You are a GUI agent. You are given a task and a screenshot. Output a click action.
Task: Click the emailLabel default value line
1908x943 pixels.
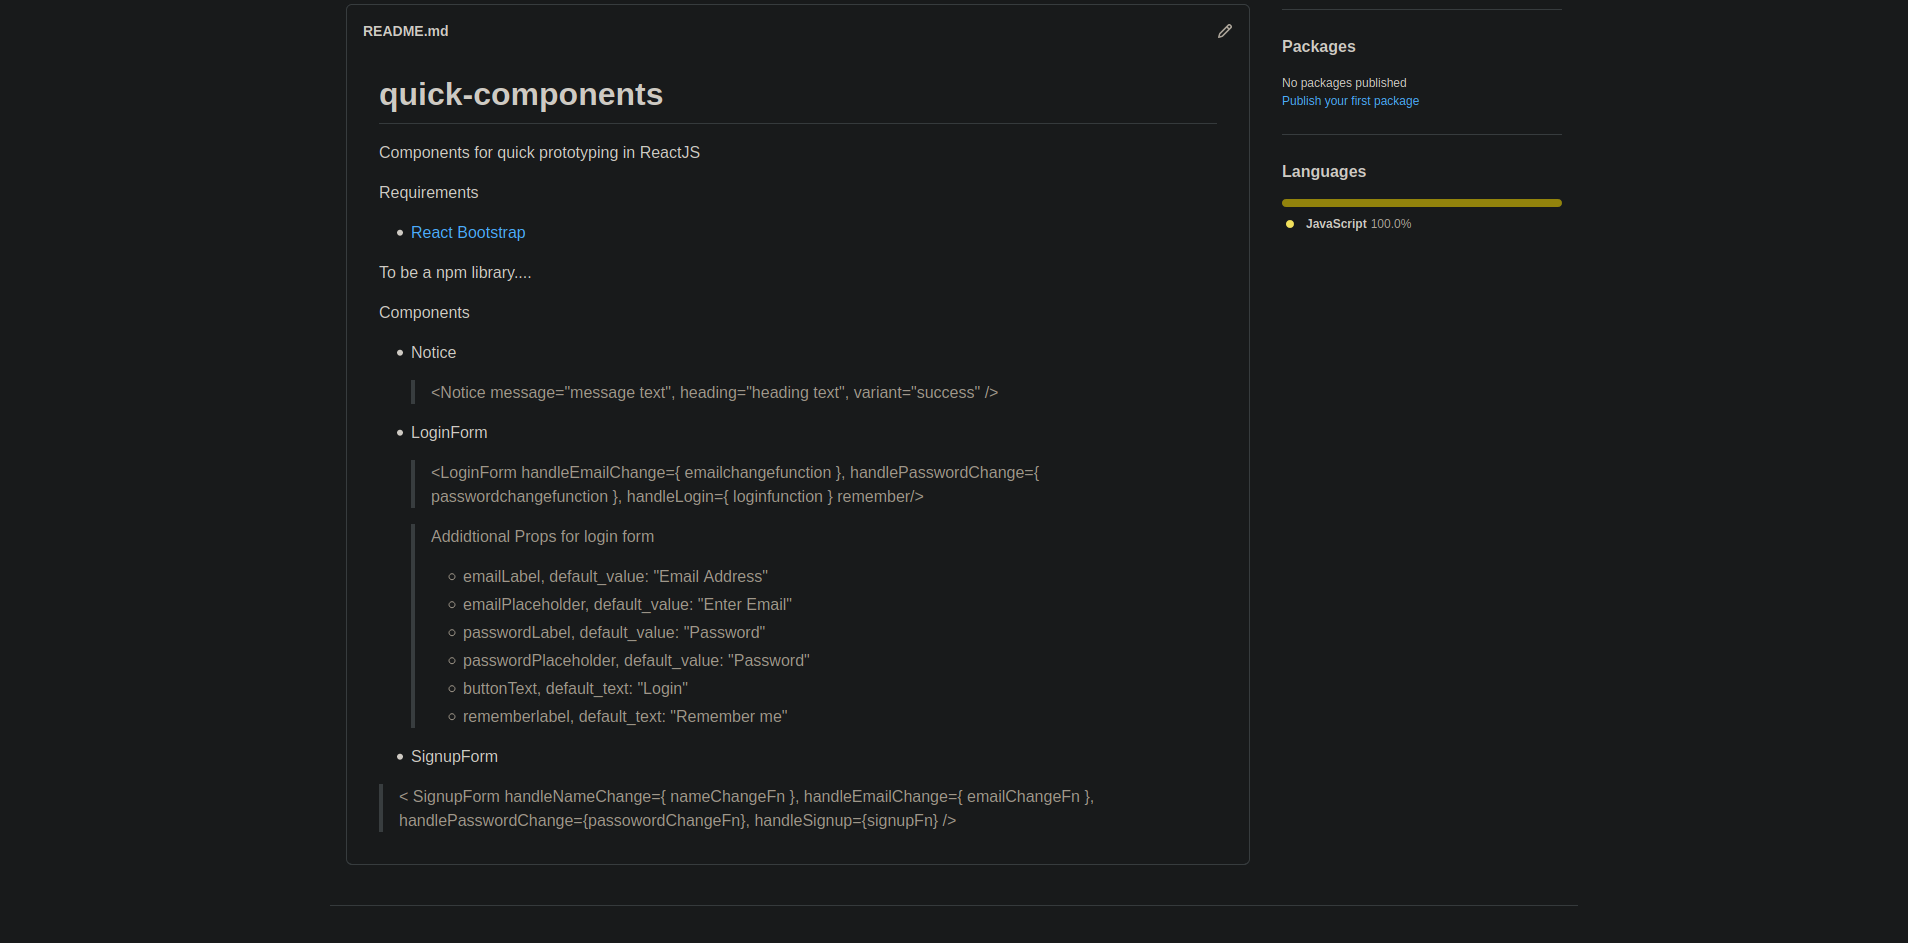pyautogui.click(x=615, y=576)
